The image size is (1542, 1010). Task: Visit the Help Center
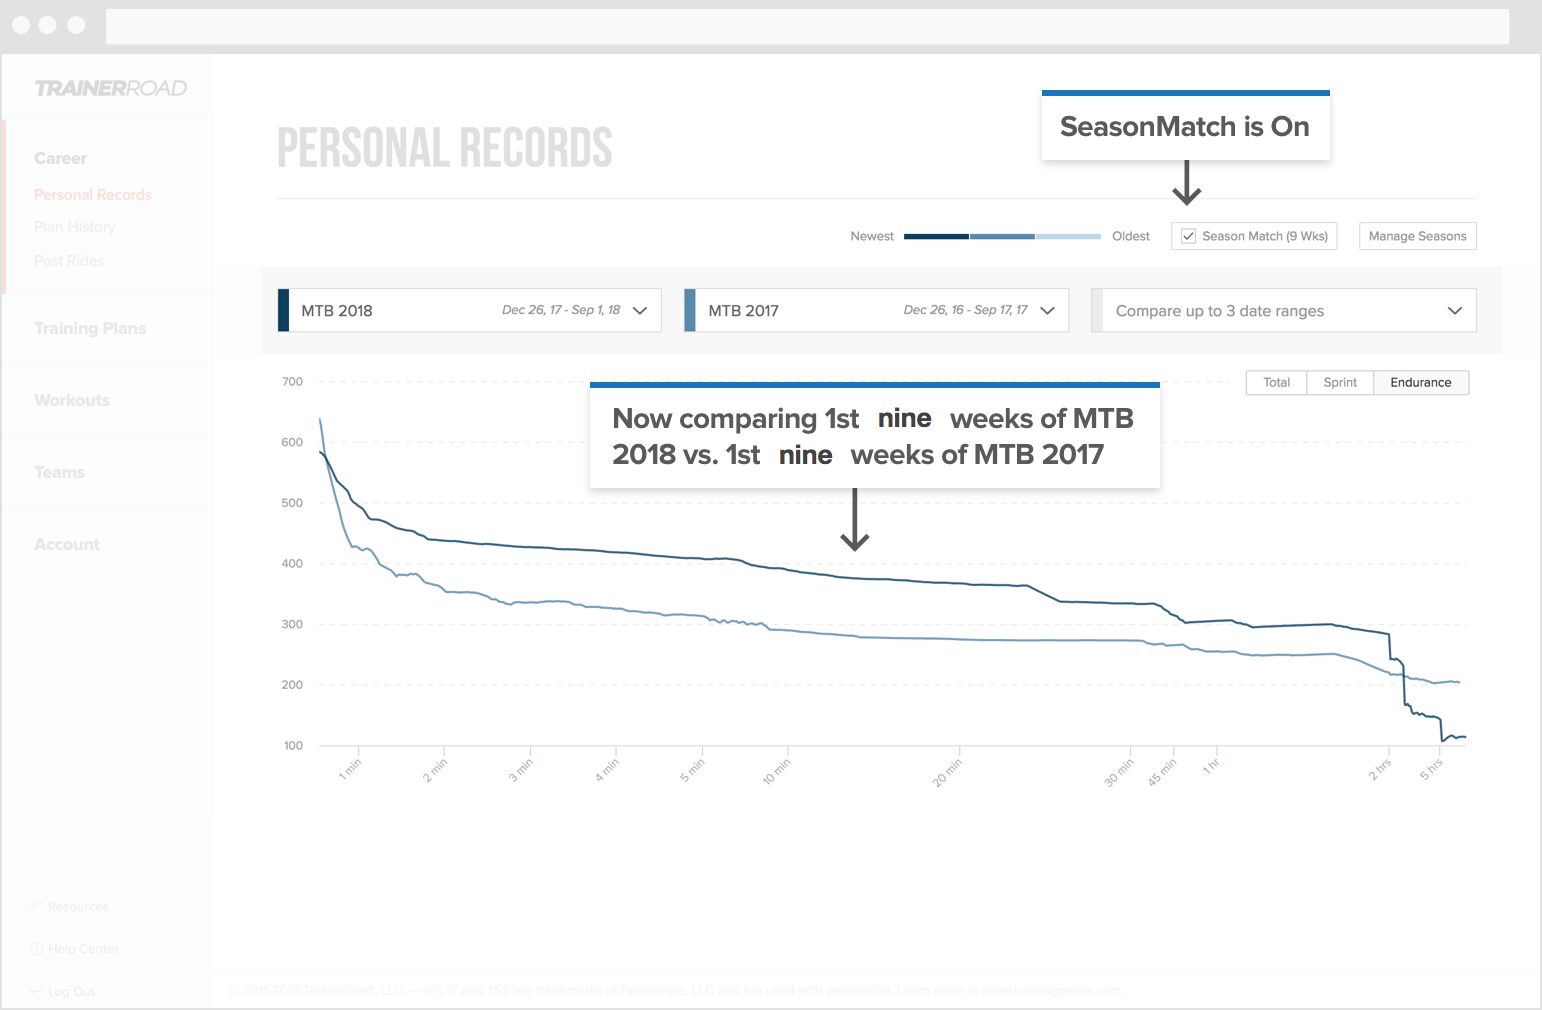75,949
